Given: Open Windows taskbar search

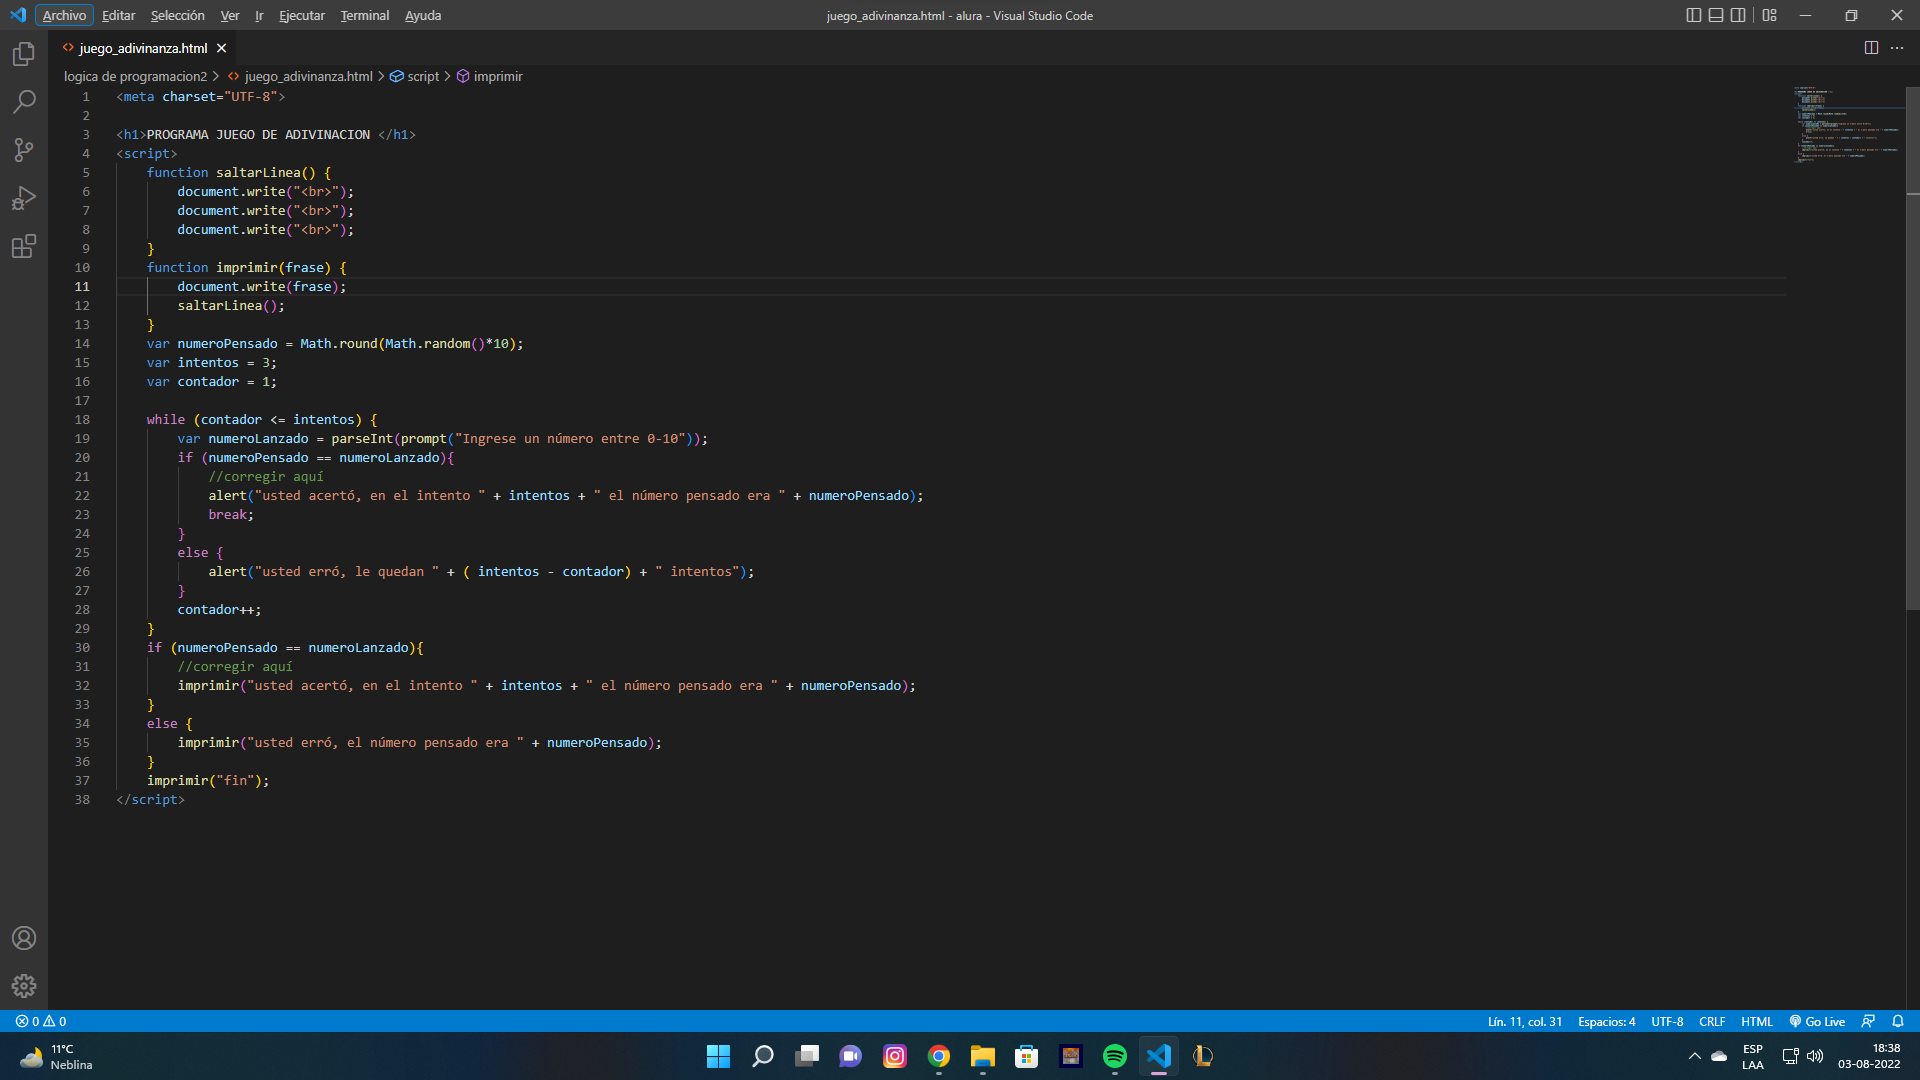Looking at the screenshot, I should click(763, 1056).
